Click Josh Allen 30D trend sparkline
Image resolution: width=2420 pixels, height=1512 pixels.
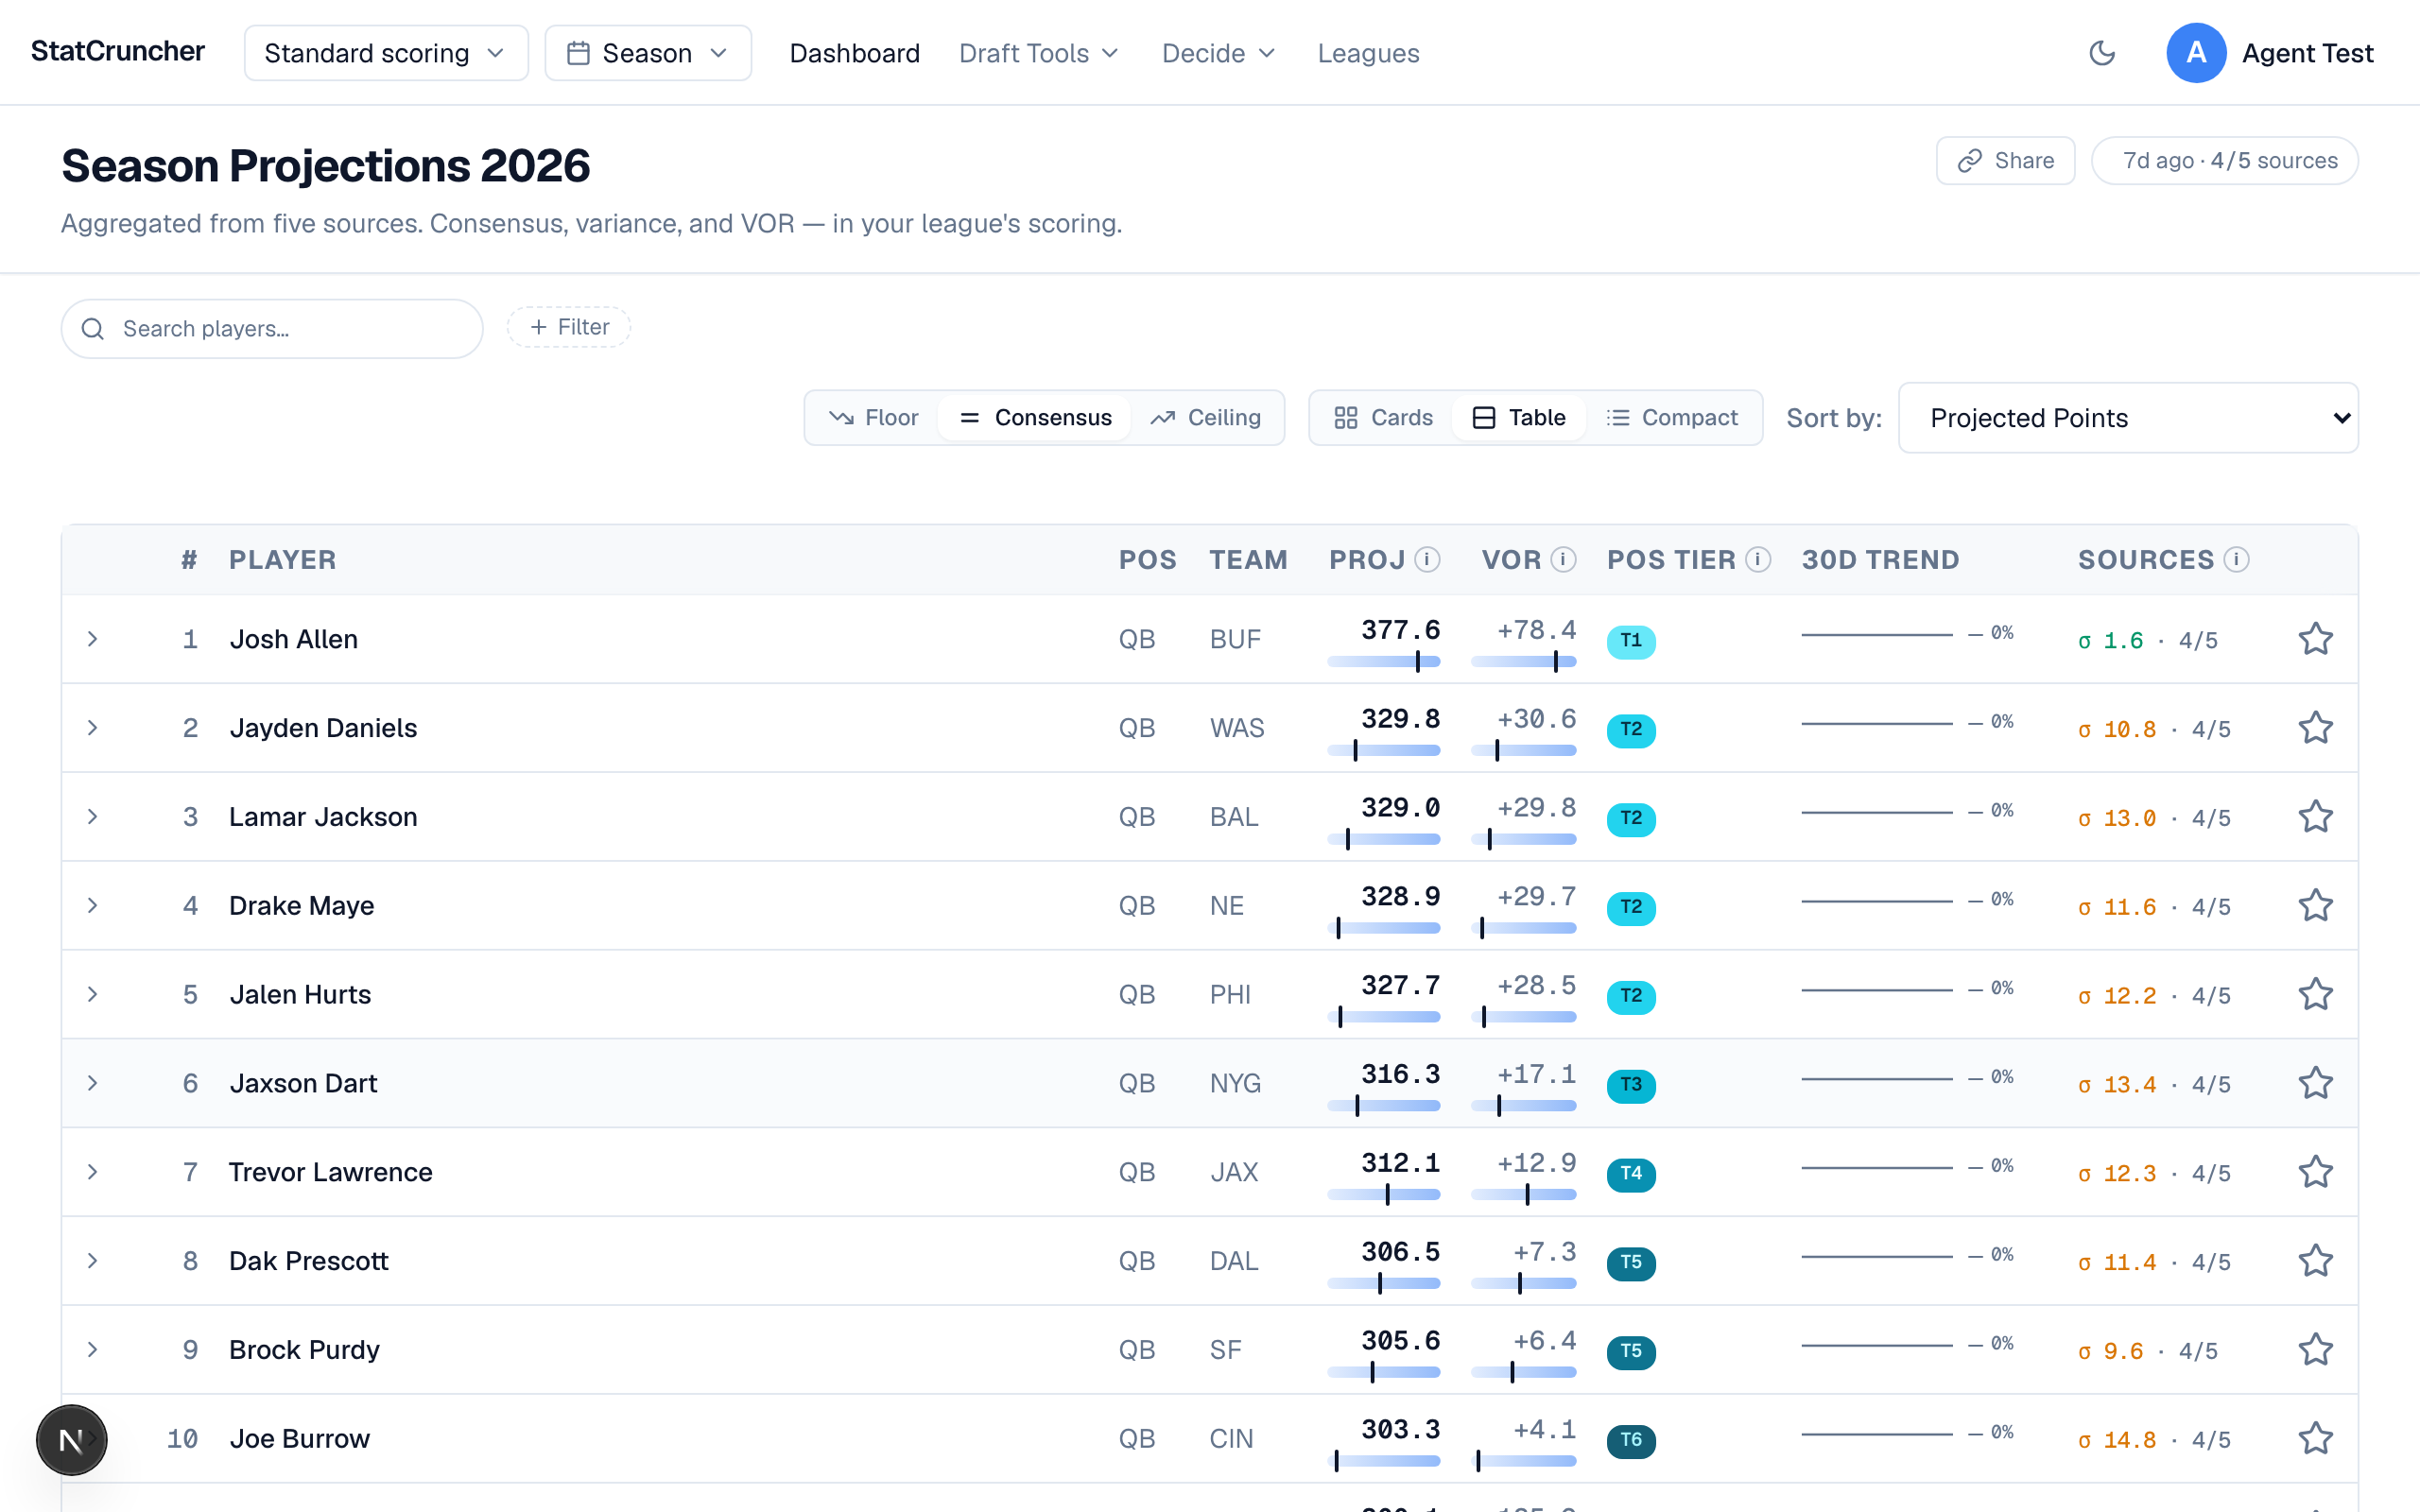[1877, 635]
